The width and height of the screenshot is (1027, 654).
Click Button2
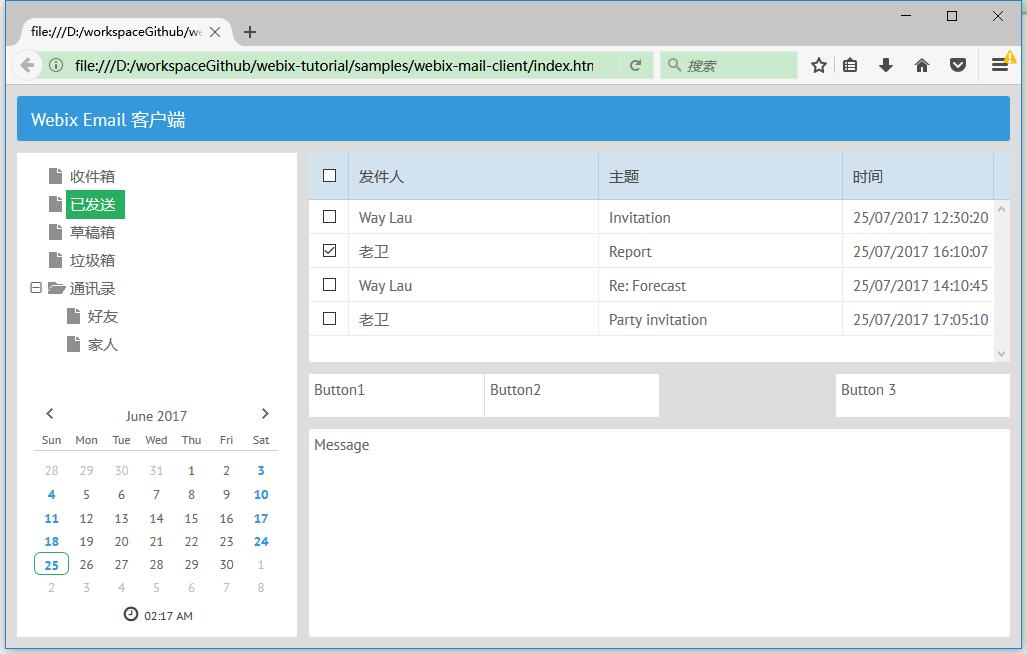point(572,395)
